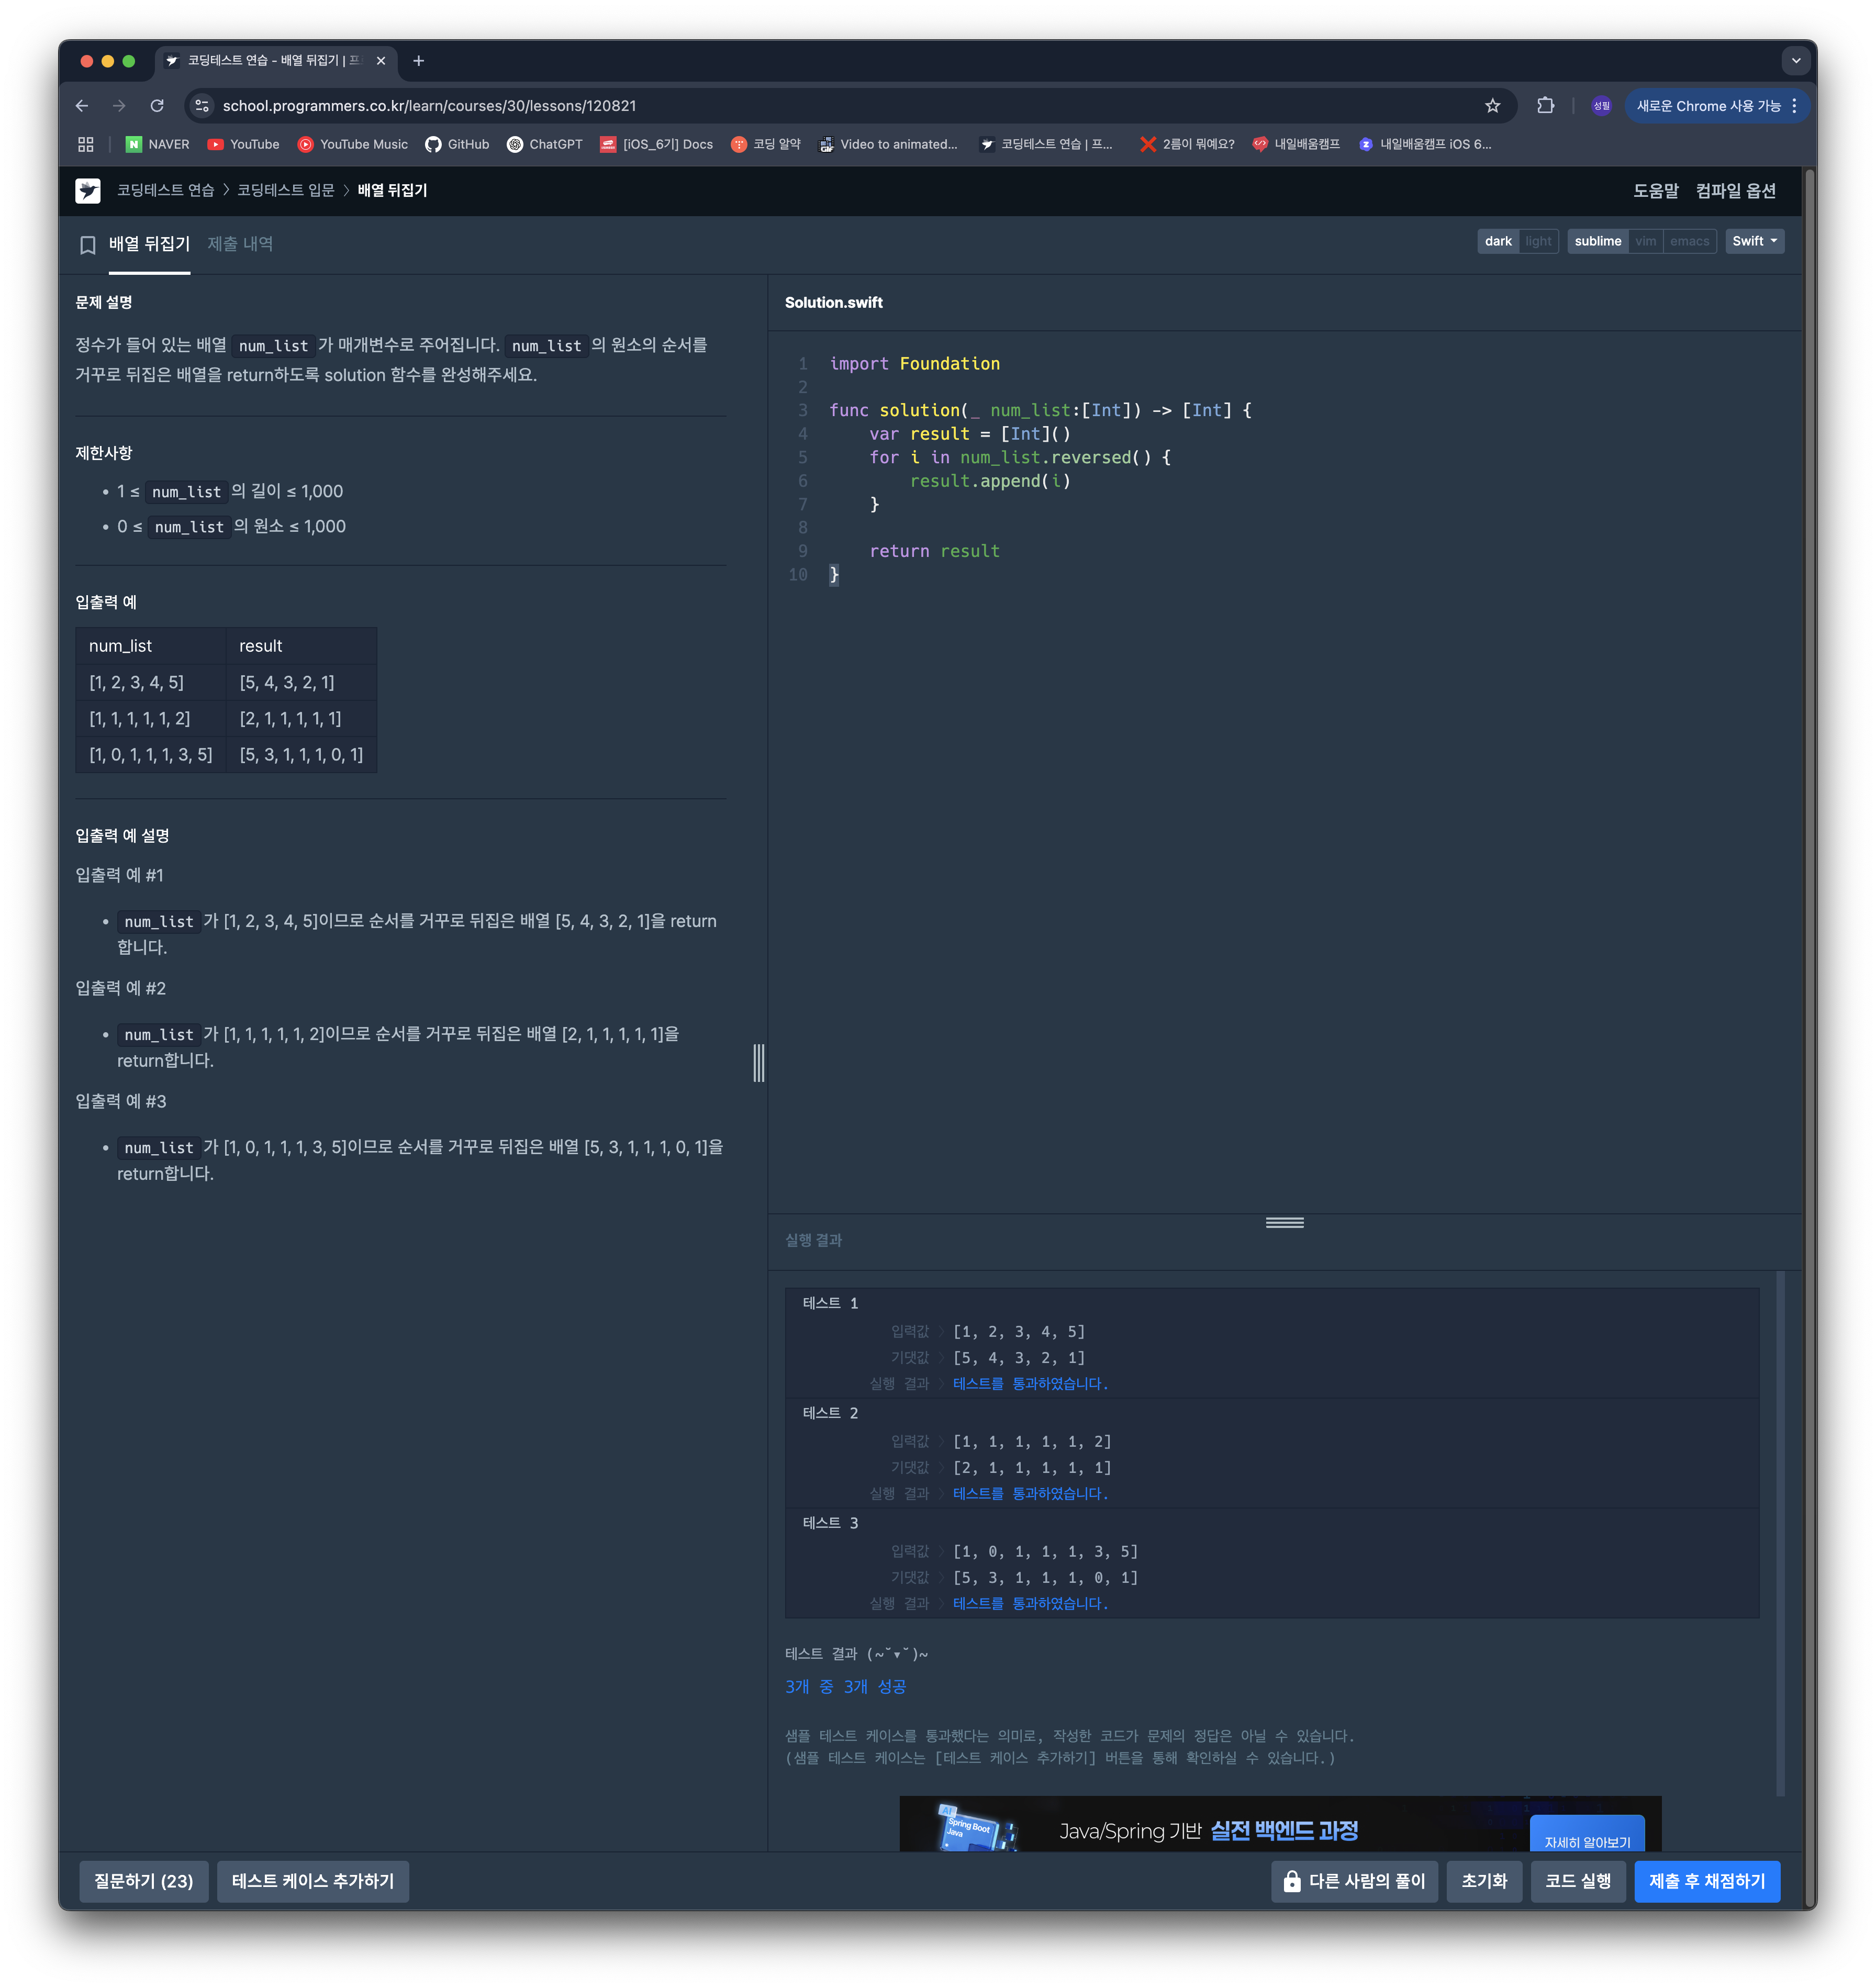This screenshot has height=1988, width=1876.
Task: Click the lock icon on 다른 사람의 풀이
Action: [x=1291, y=1881]
